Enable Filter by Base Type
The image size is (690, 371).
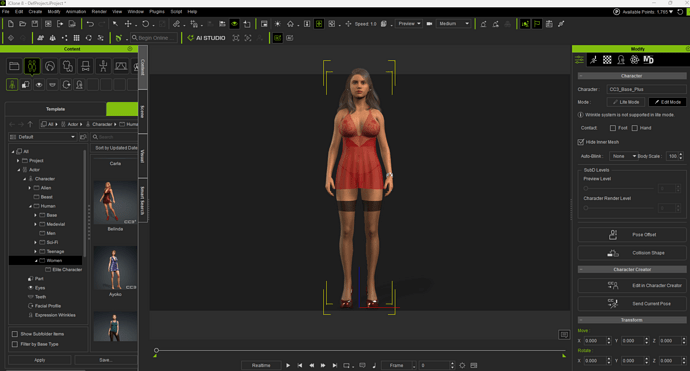tap(15, 344)
